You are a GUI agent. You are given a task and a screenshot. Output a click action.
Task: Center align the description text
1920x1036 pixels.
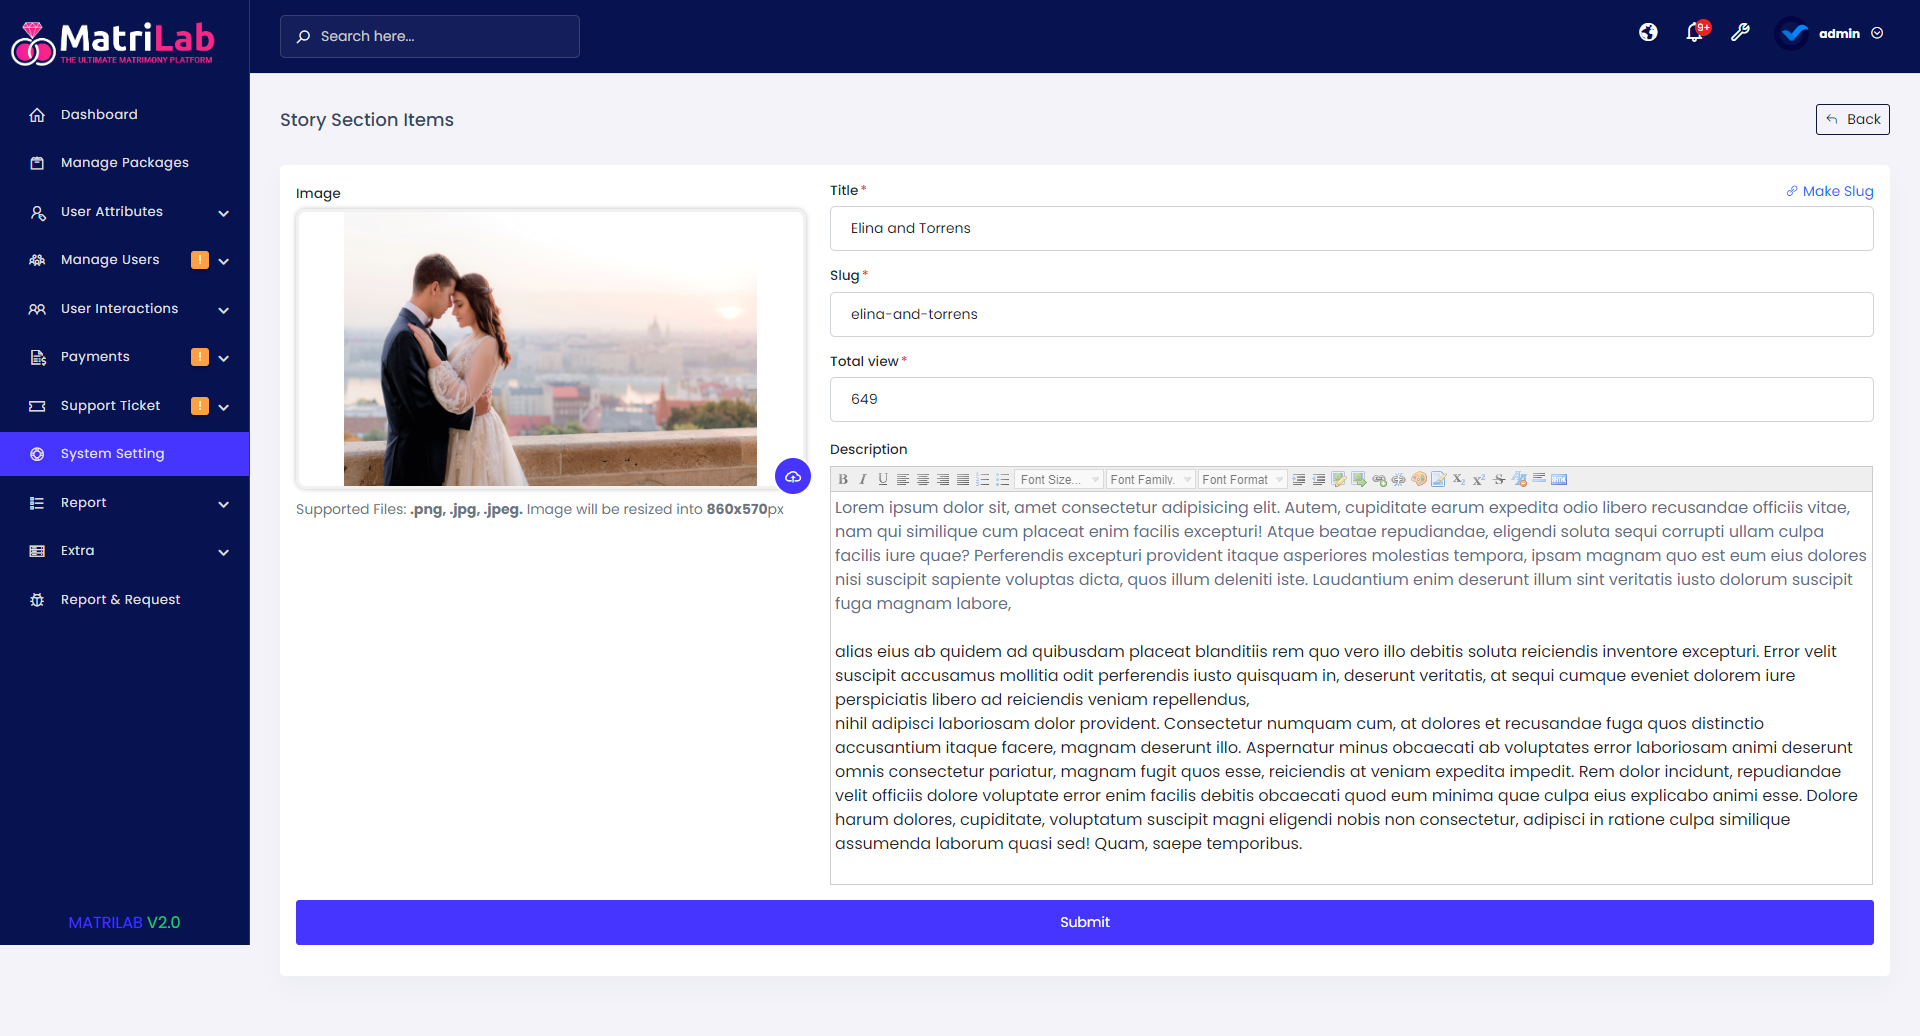923,479
